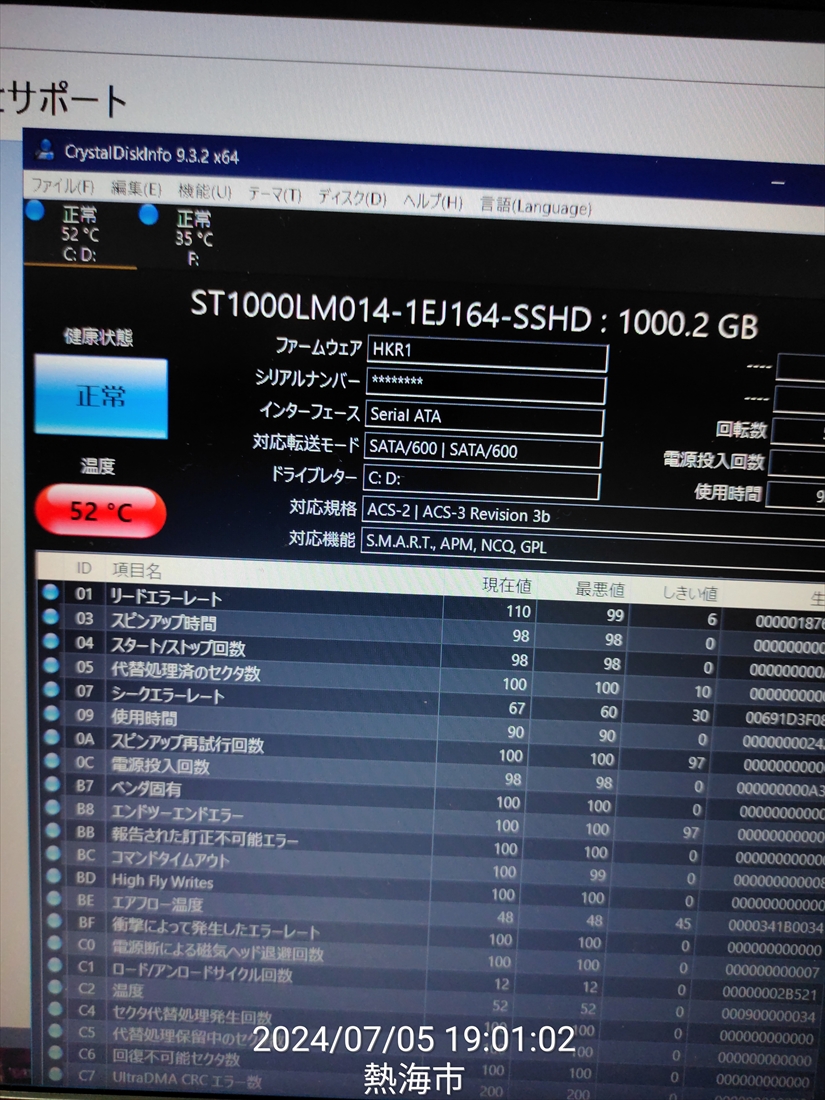Click the firmware field showing HKR1
Image resolution: width=825 pixels, height=1100 pixels.
pos(487,356)
